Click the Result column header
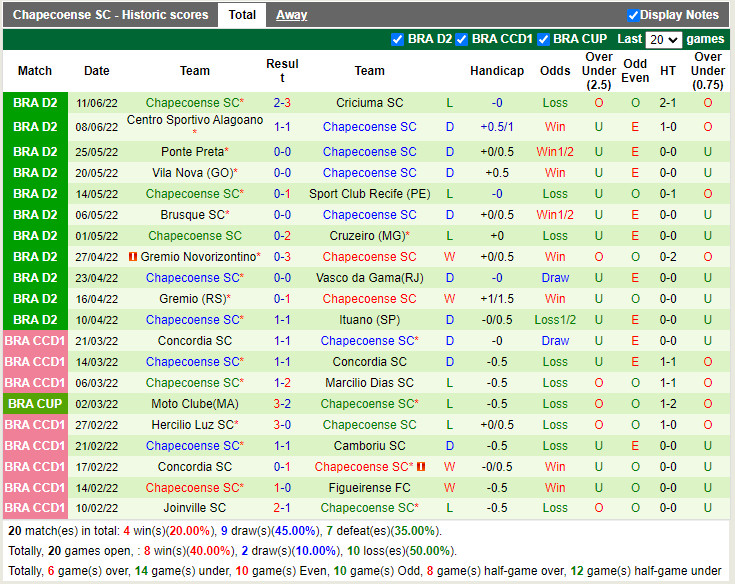735x584 pixels. pyautogui.click(x=282, y=71)
